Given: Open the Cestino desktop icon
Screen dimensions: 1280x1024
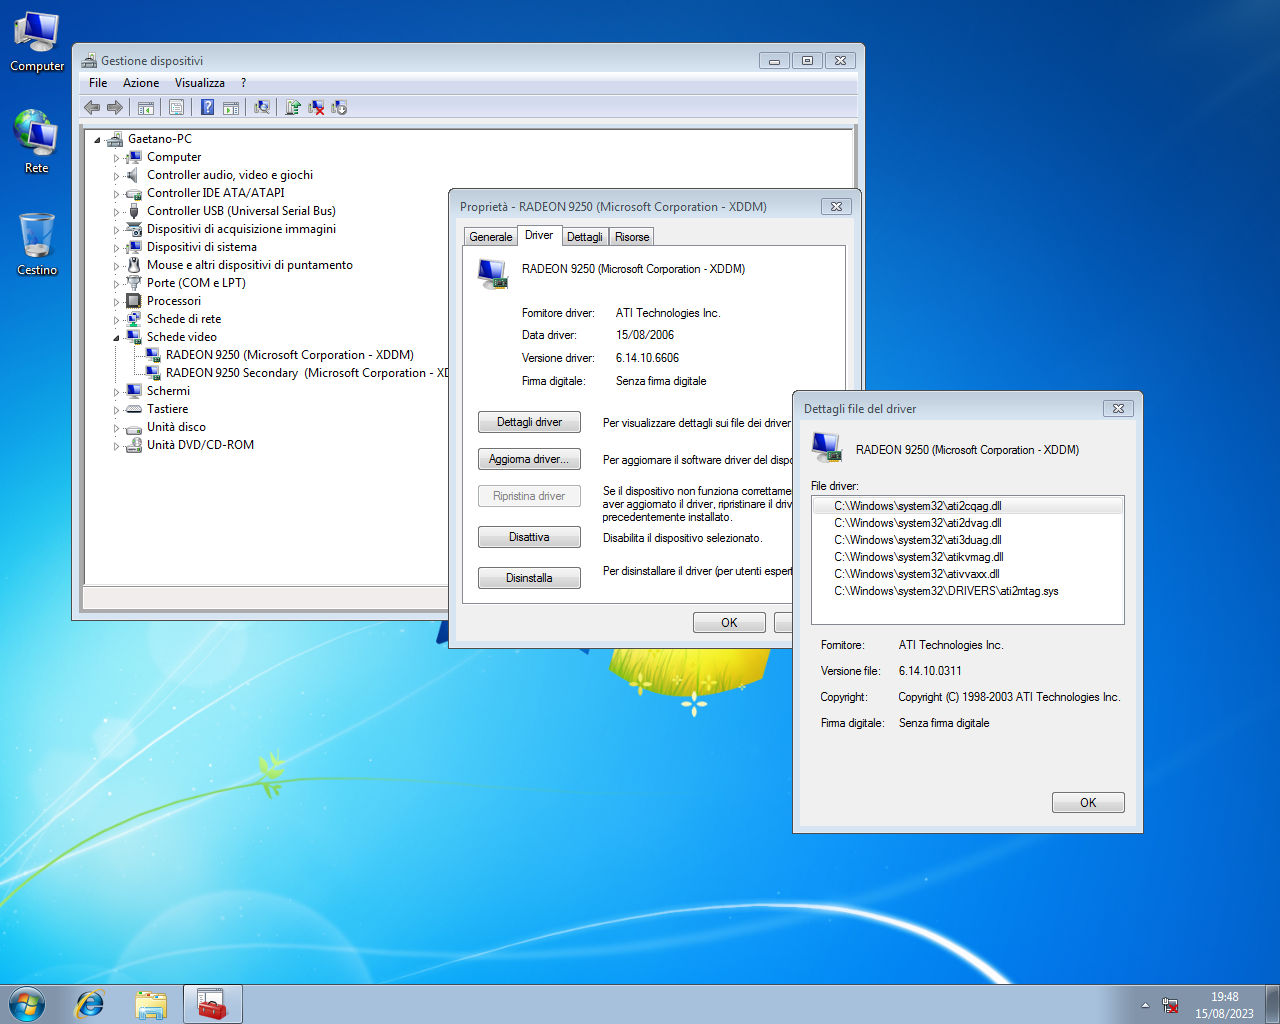Looking at the screenshot, I should click(37, 244).
